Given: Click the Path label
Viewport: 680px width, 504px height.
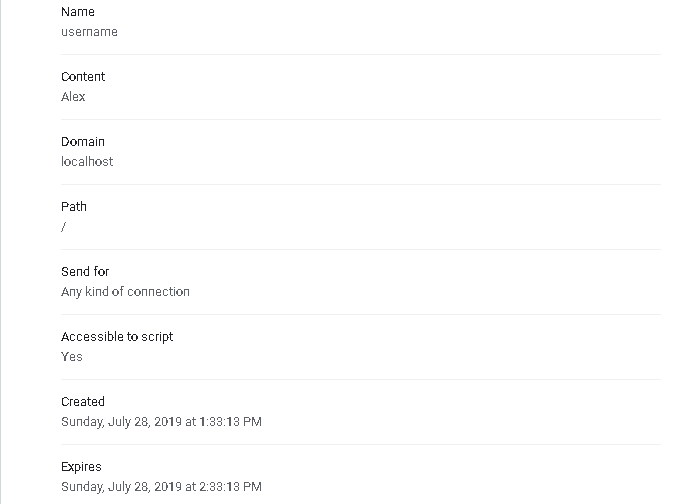Looking at the screenshot, I should (74, 207).
